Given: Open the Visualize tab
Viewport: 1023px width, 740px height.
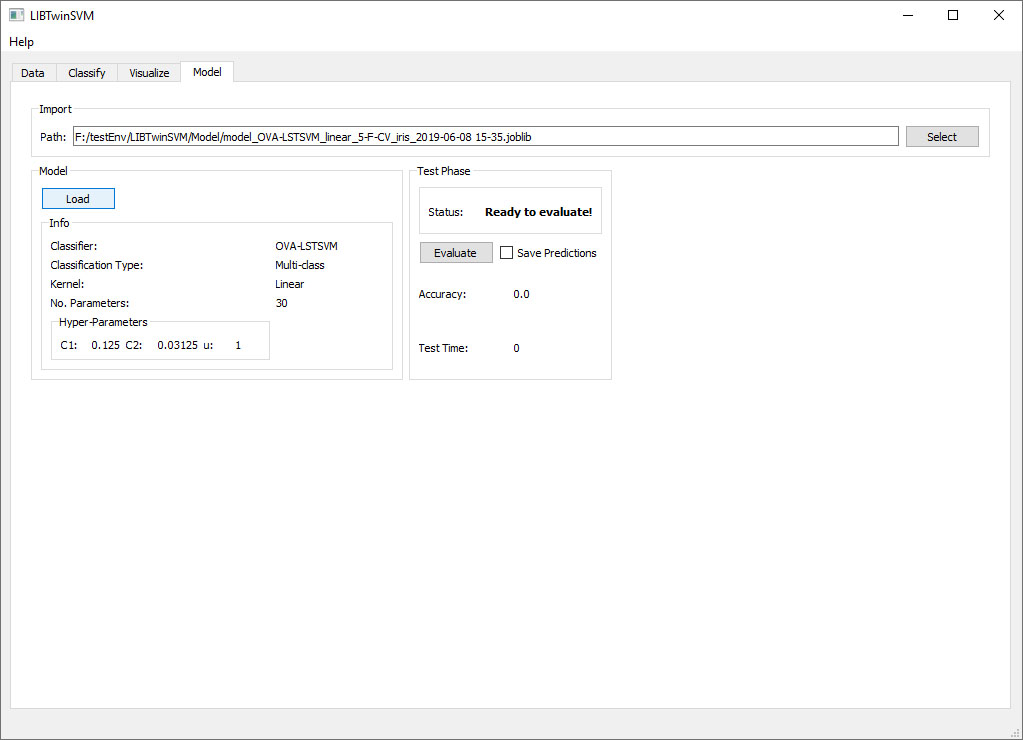Looking at the screenshot, I should point(149,72).
